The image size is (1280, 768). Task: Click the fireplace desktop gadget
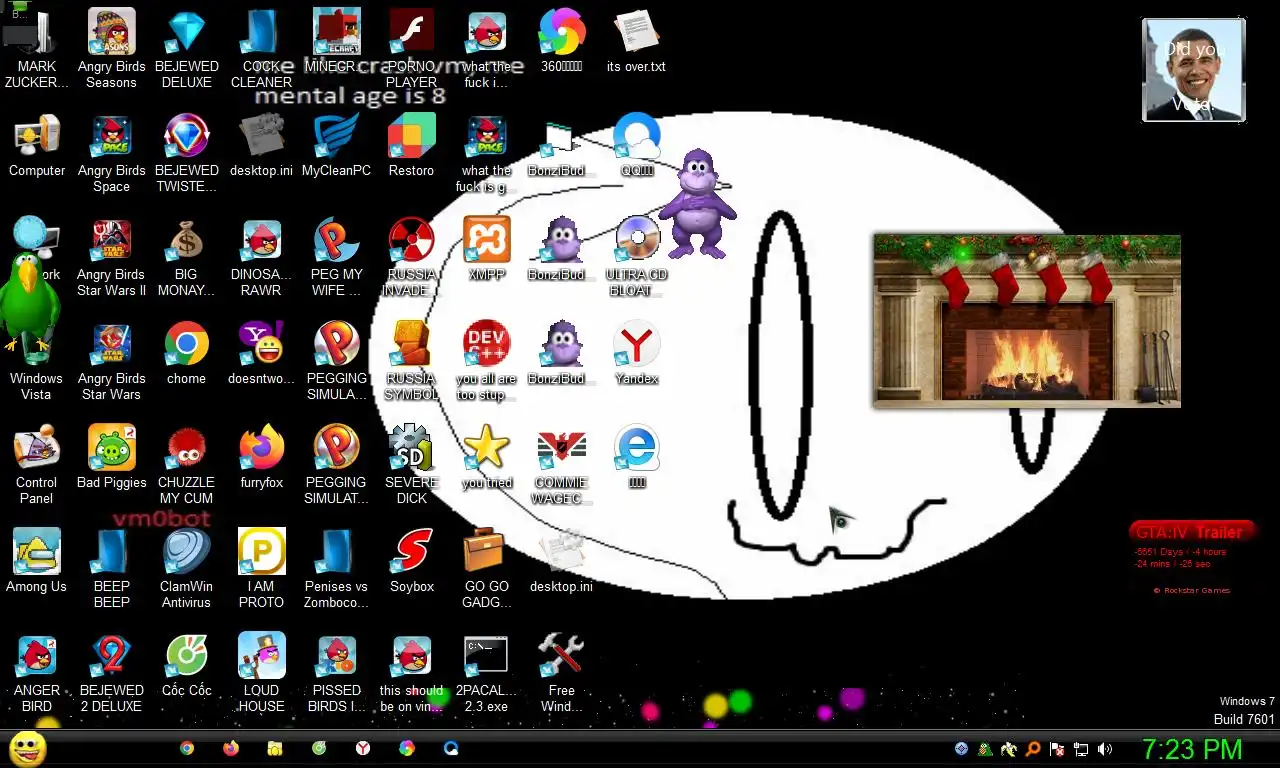pos(1027,321)
